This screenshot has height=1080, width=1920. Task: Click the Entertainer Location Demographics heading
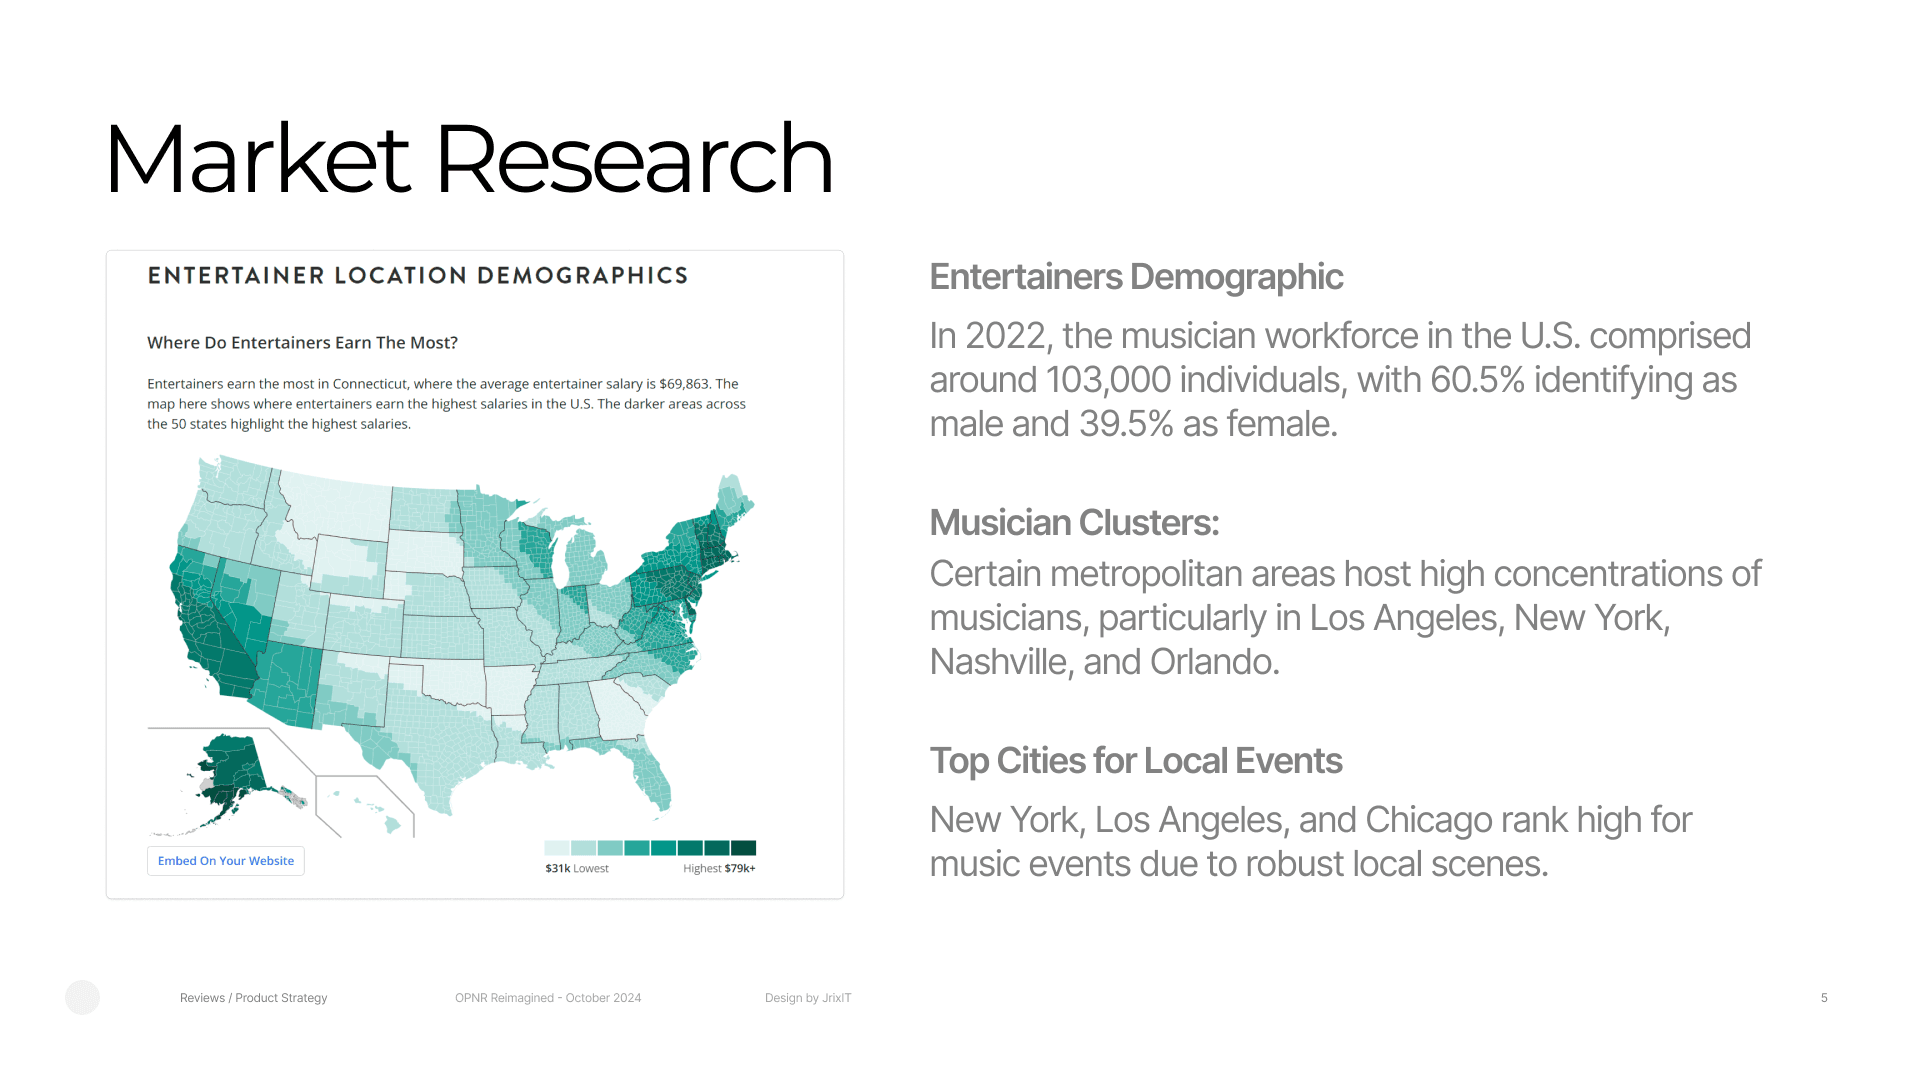pos(418,276)
